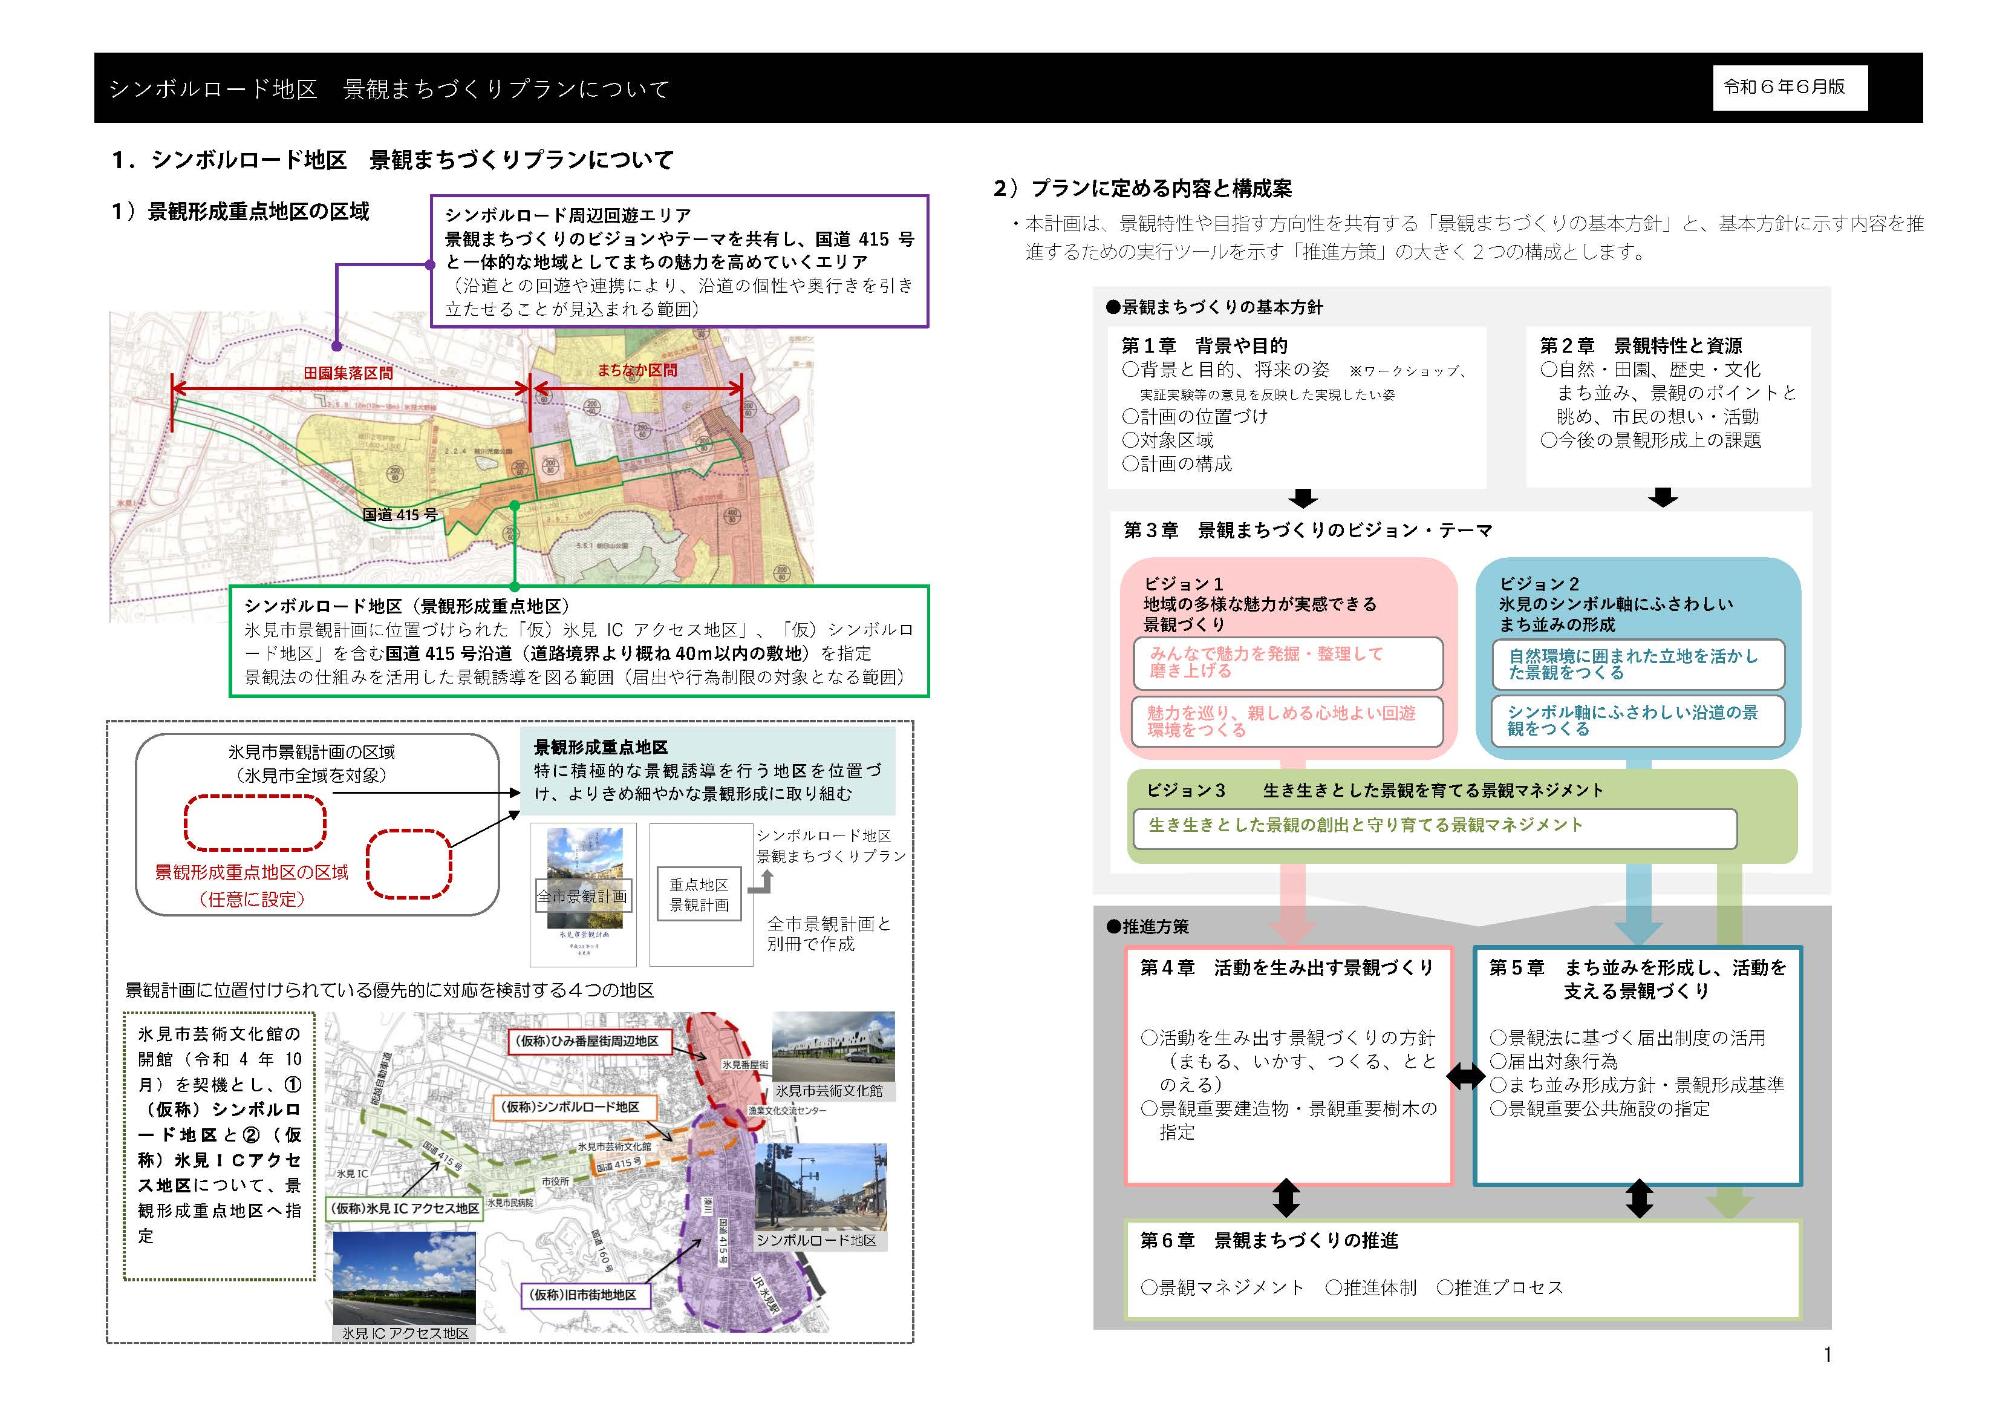Click the 第6章 景観まちづくりの推進 heading
Image resolution: width=2000 pixels, height=1415 pixels.
(1269, 1241)
